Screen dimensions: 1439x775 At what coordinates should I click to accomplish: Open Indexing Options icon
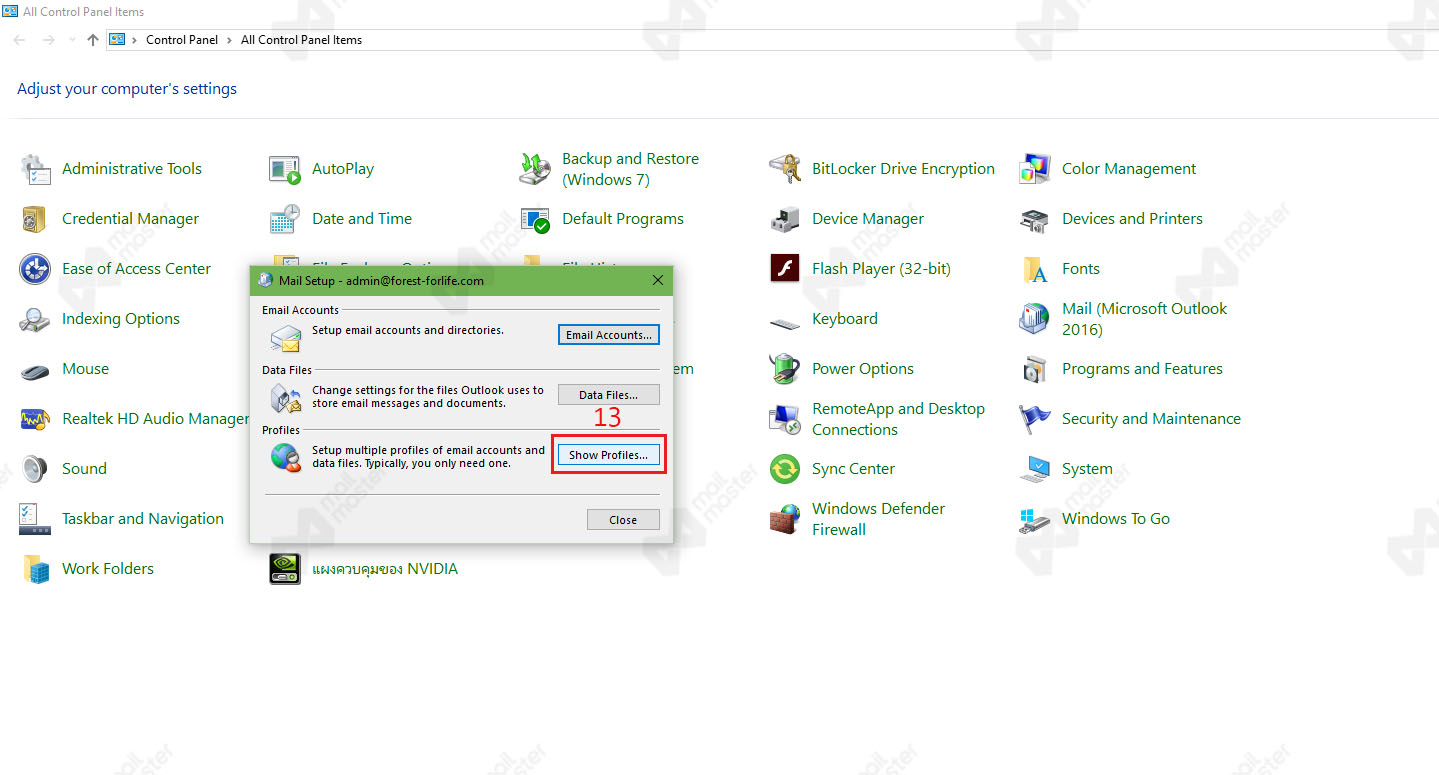(36, 319)
